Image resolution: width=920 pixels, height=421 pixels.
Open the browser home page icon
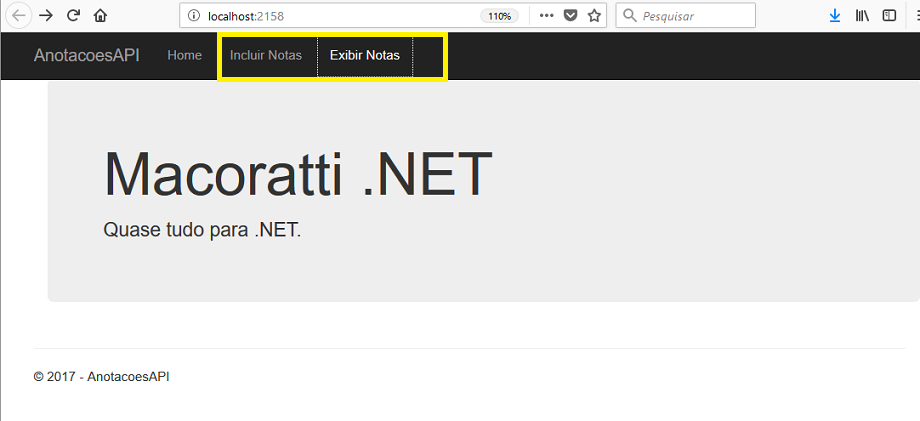click(100, 16)
